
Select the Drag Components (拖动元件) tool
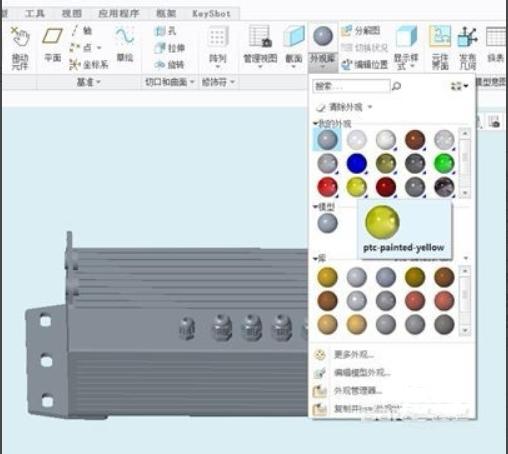coord(20,49)
